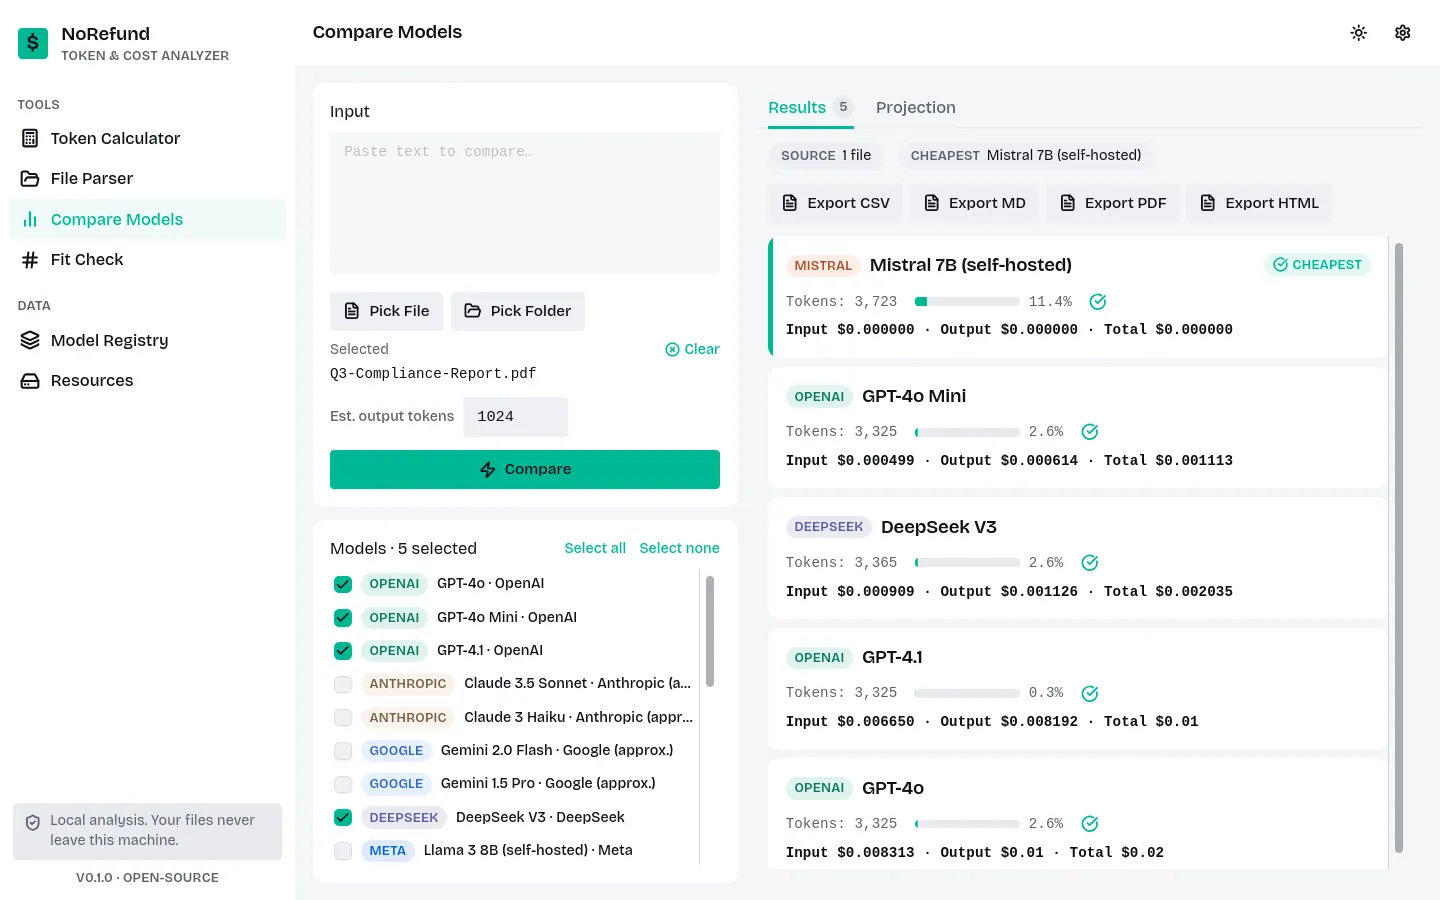Click Select none models link
The image size is (1440, 900).
(680, 548)
